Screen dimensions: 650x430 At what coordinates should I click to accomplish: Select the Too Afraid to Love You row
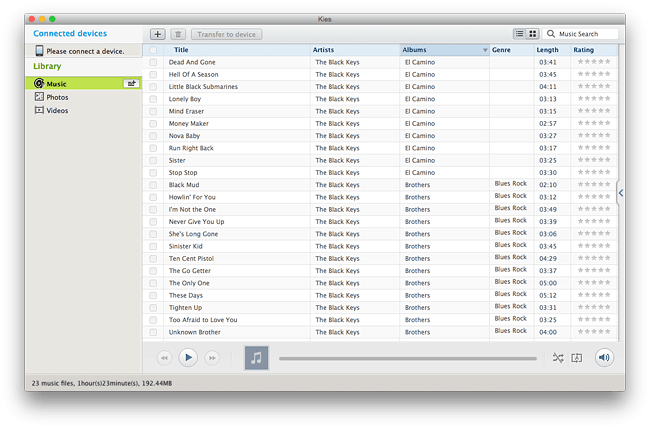(x=380, y=320)
